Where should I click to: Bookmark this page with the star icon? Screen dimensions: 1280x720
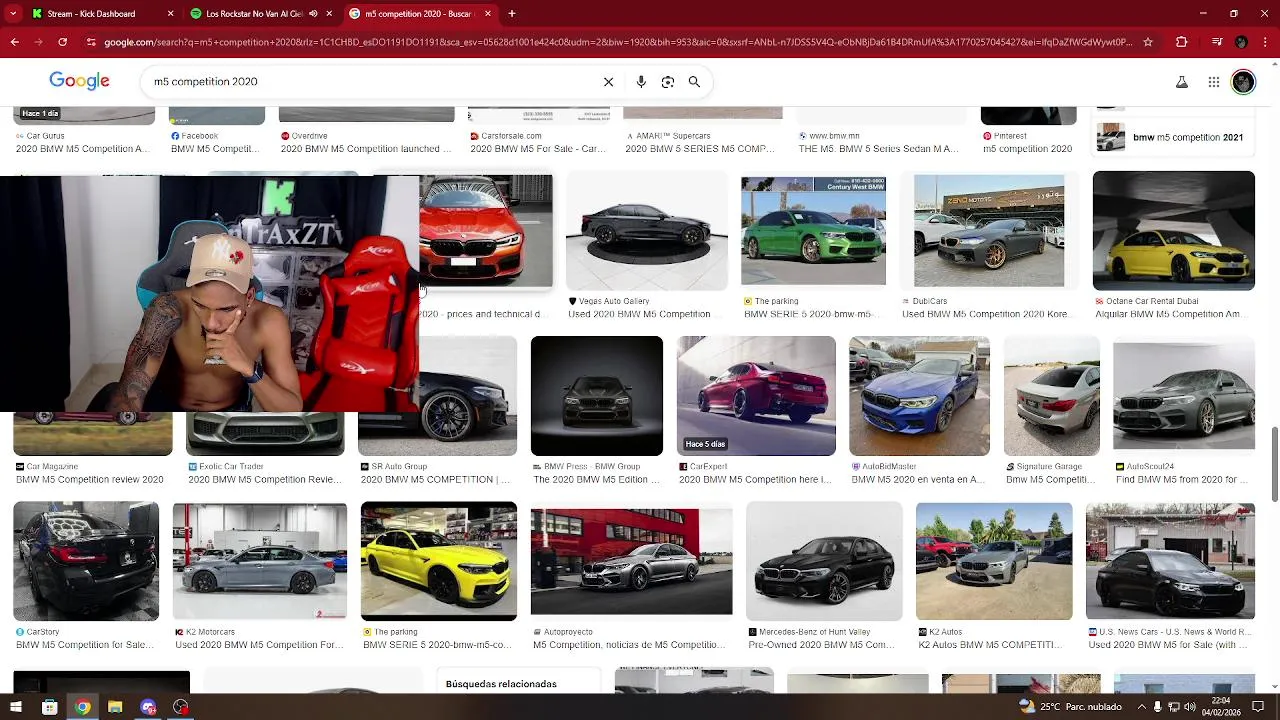(1148, 42)
